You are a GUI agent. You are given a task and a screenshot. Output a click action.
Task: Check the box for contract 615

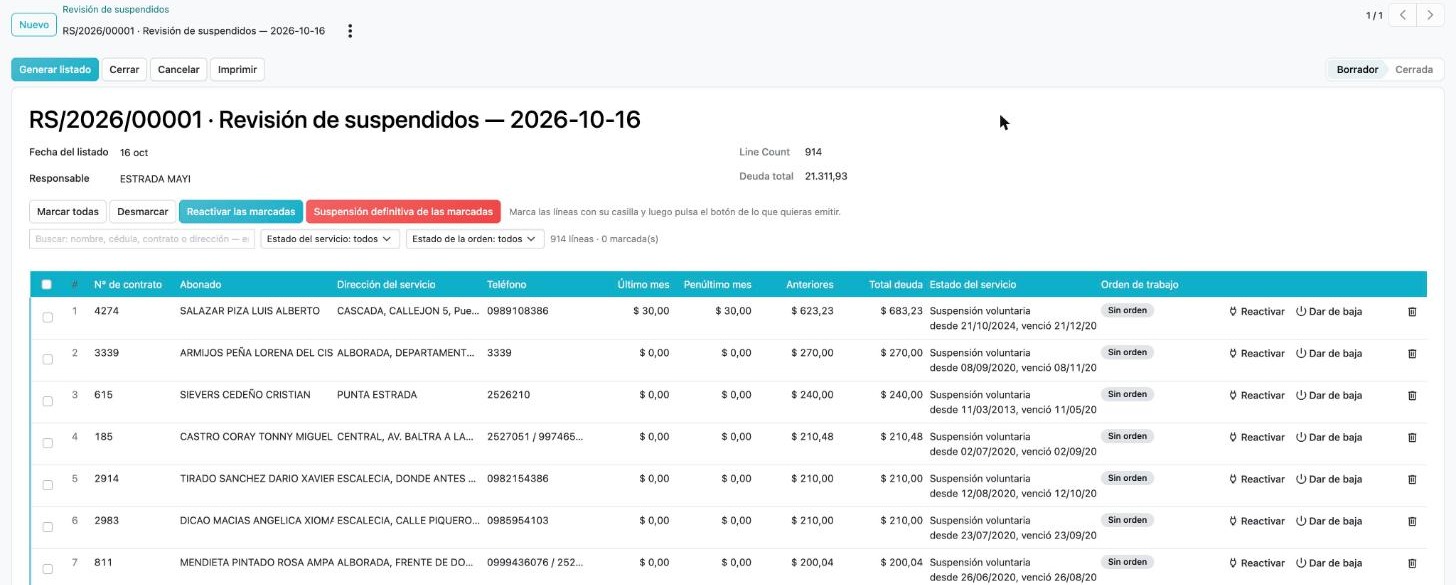tap(47, 402)
